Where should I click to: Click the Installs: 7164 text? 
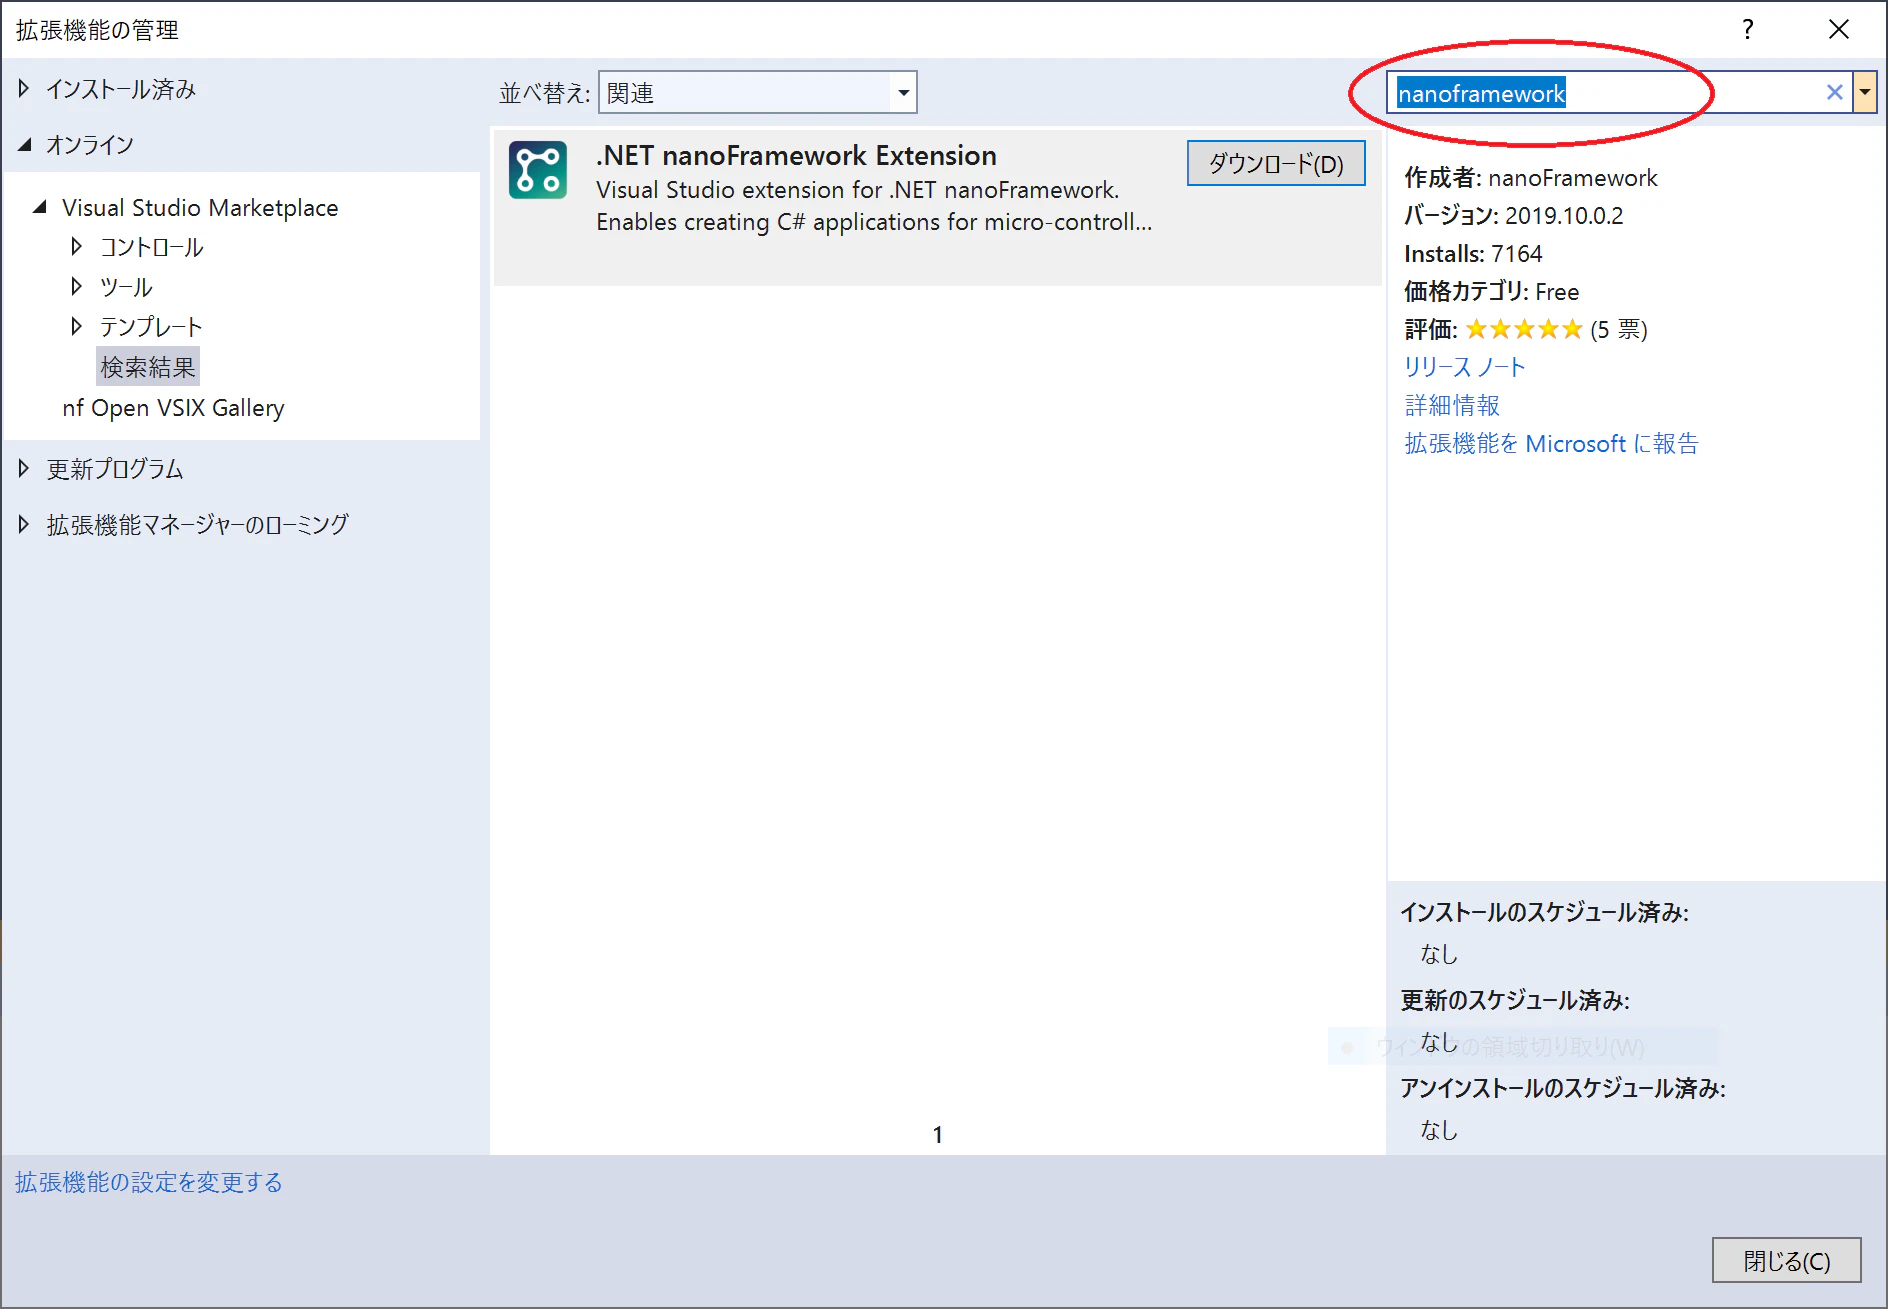[1473, 253]
